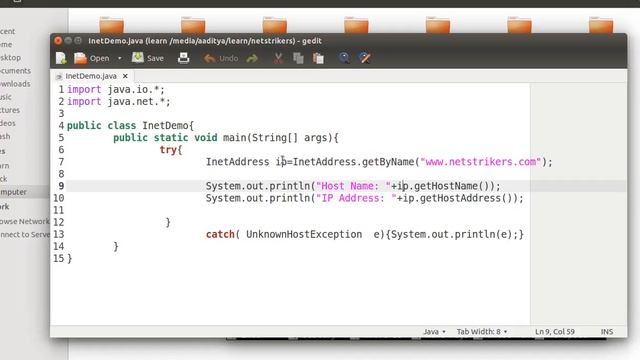
Task: Open the Tab Width: 8 dropdown
Action: [482, 331]
